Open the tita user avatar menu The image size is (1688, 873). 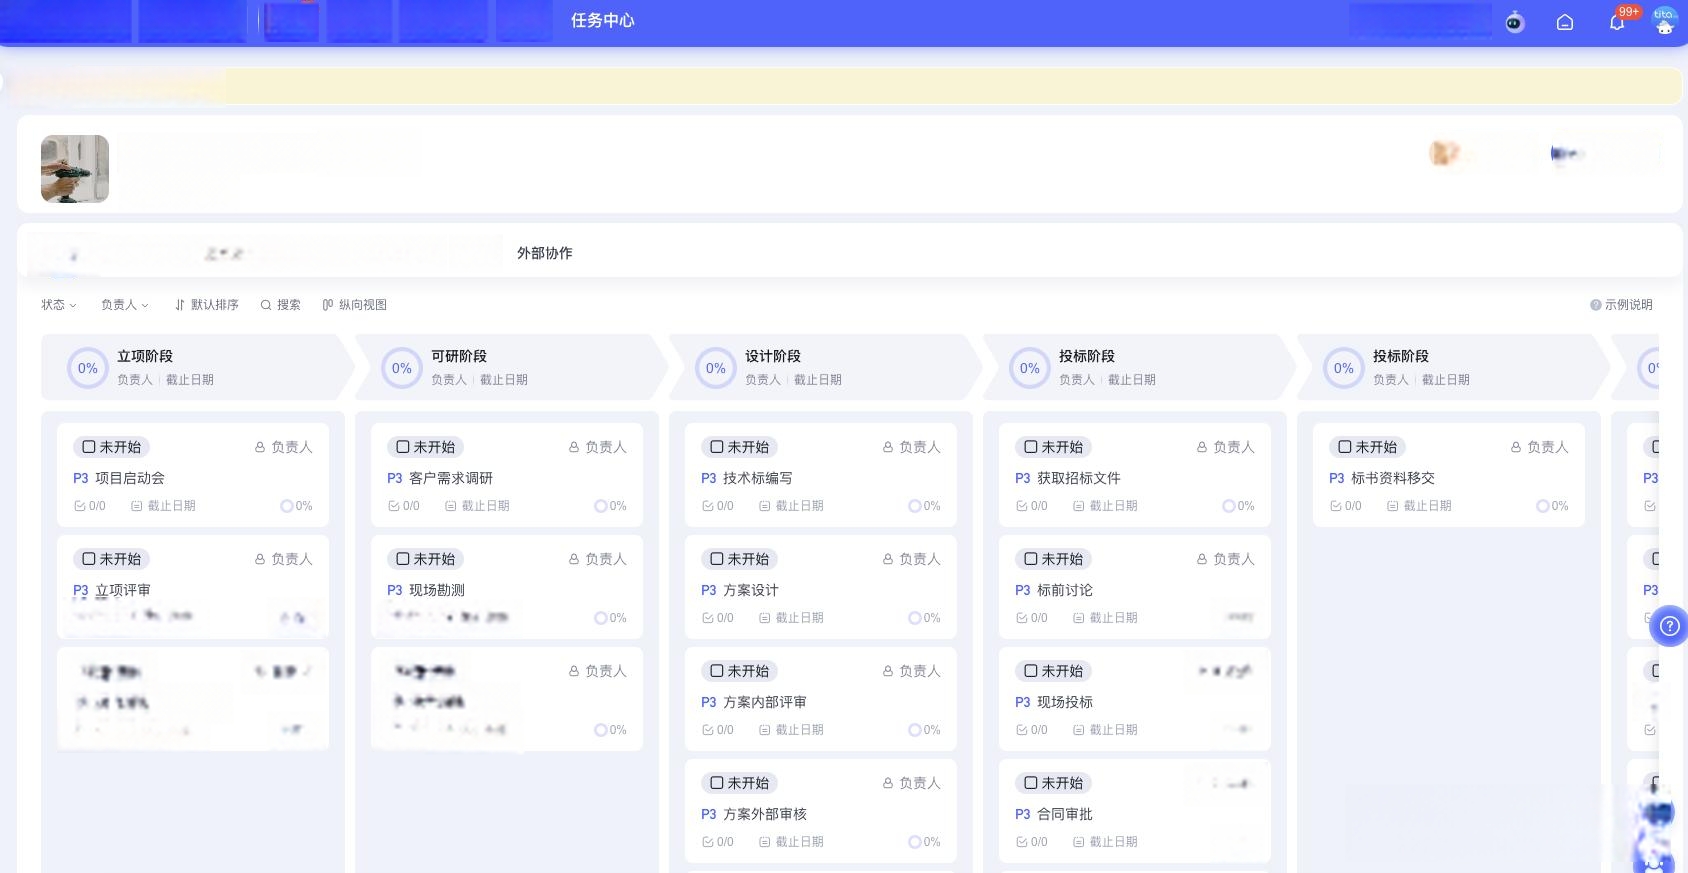point(1665,21)
